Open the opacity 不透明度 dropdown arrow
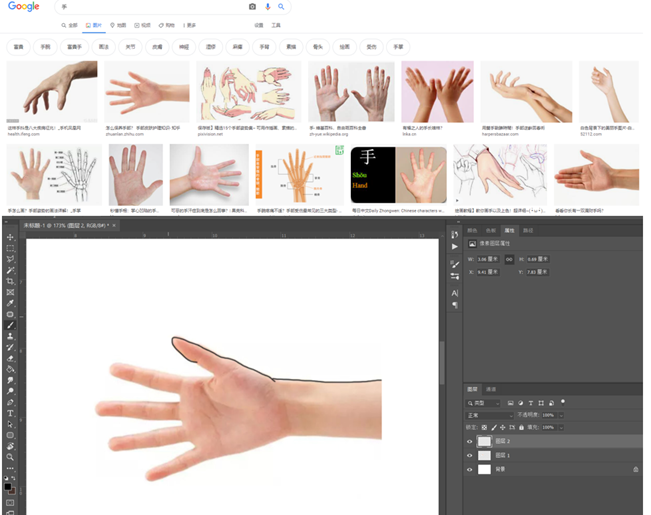This screenshot has height=515, width=651. tap(561, 415)
